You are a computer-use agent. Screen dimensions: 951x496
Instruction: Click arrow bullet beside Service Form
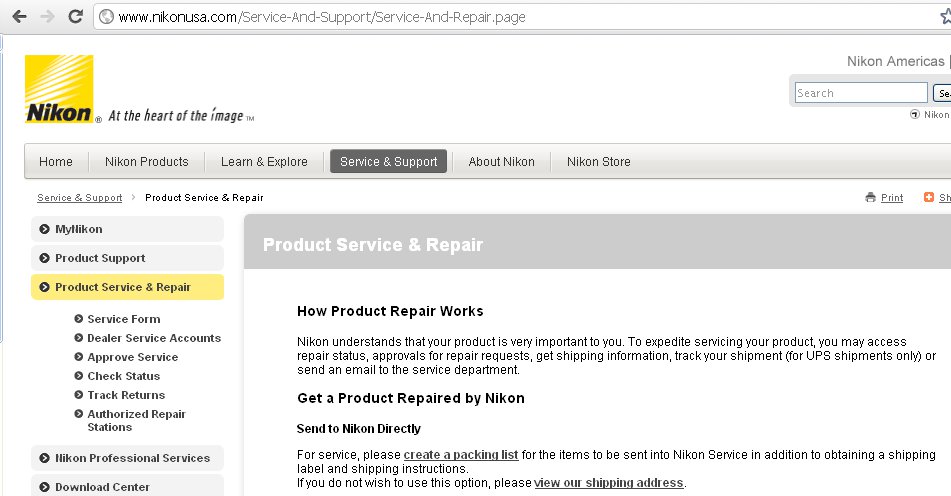(x=78, y=319)
